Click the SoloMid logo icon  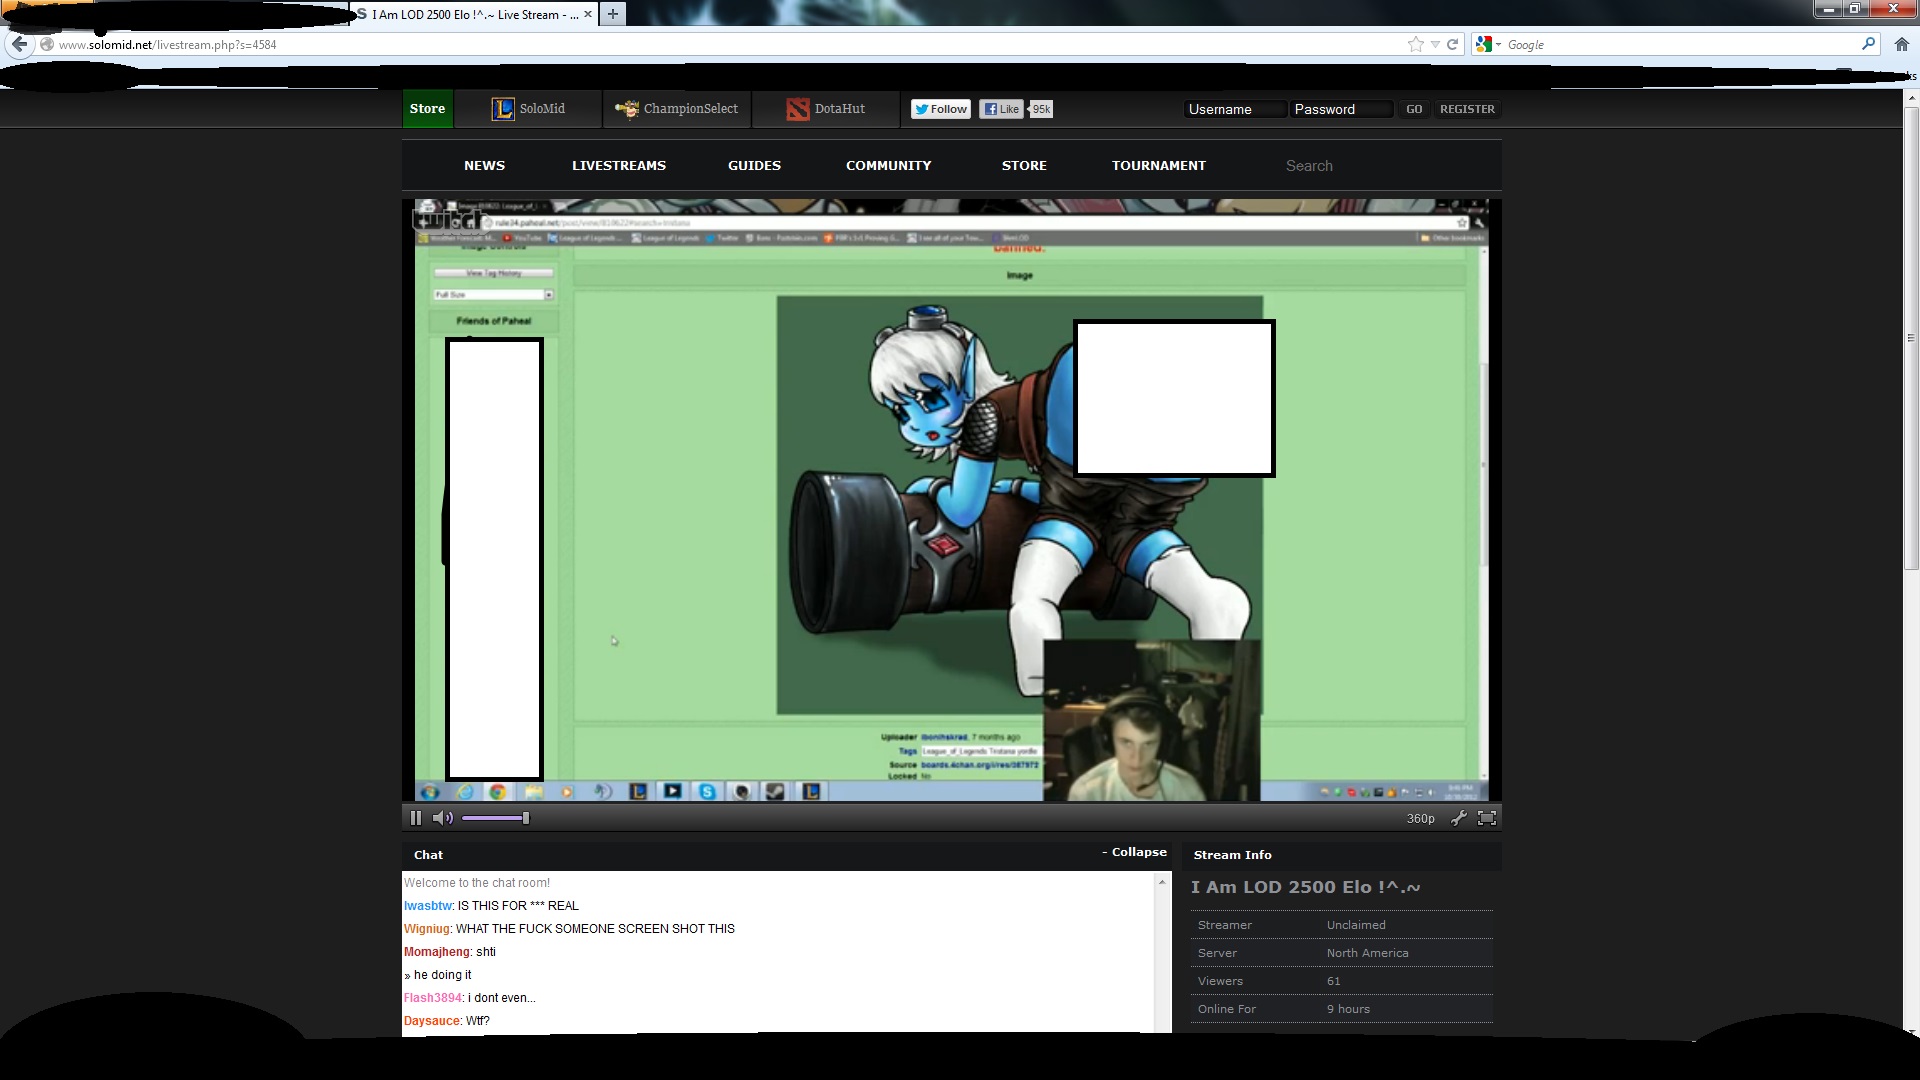[x=502, y=109]
